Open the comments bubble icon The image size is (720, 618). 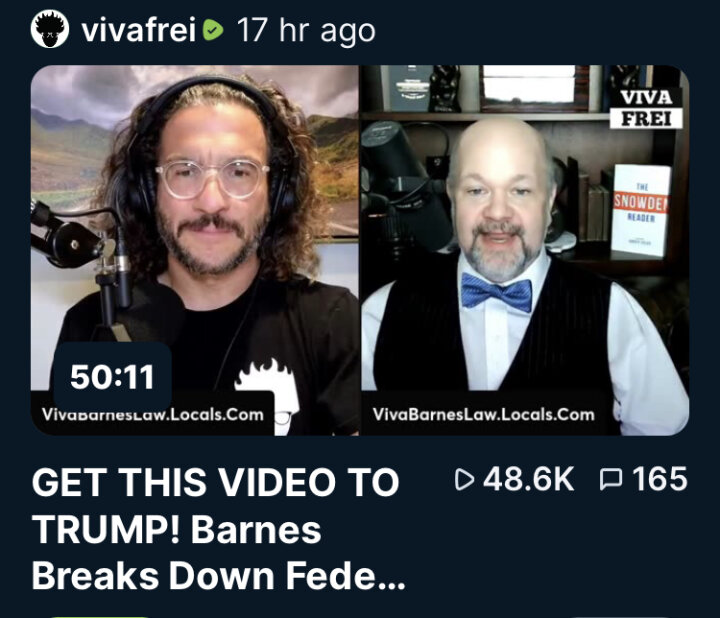pos(611,480)
